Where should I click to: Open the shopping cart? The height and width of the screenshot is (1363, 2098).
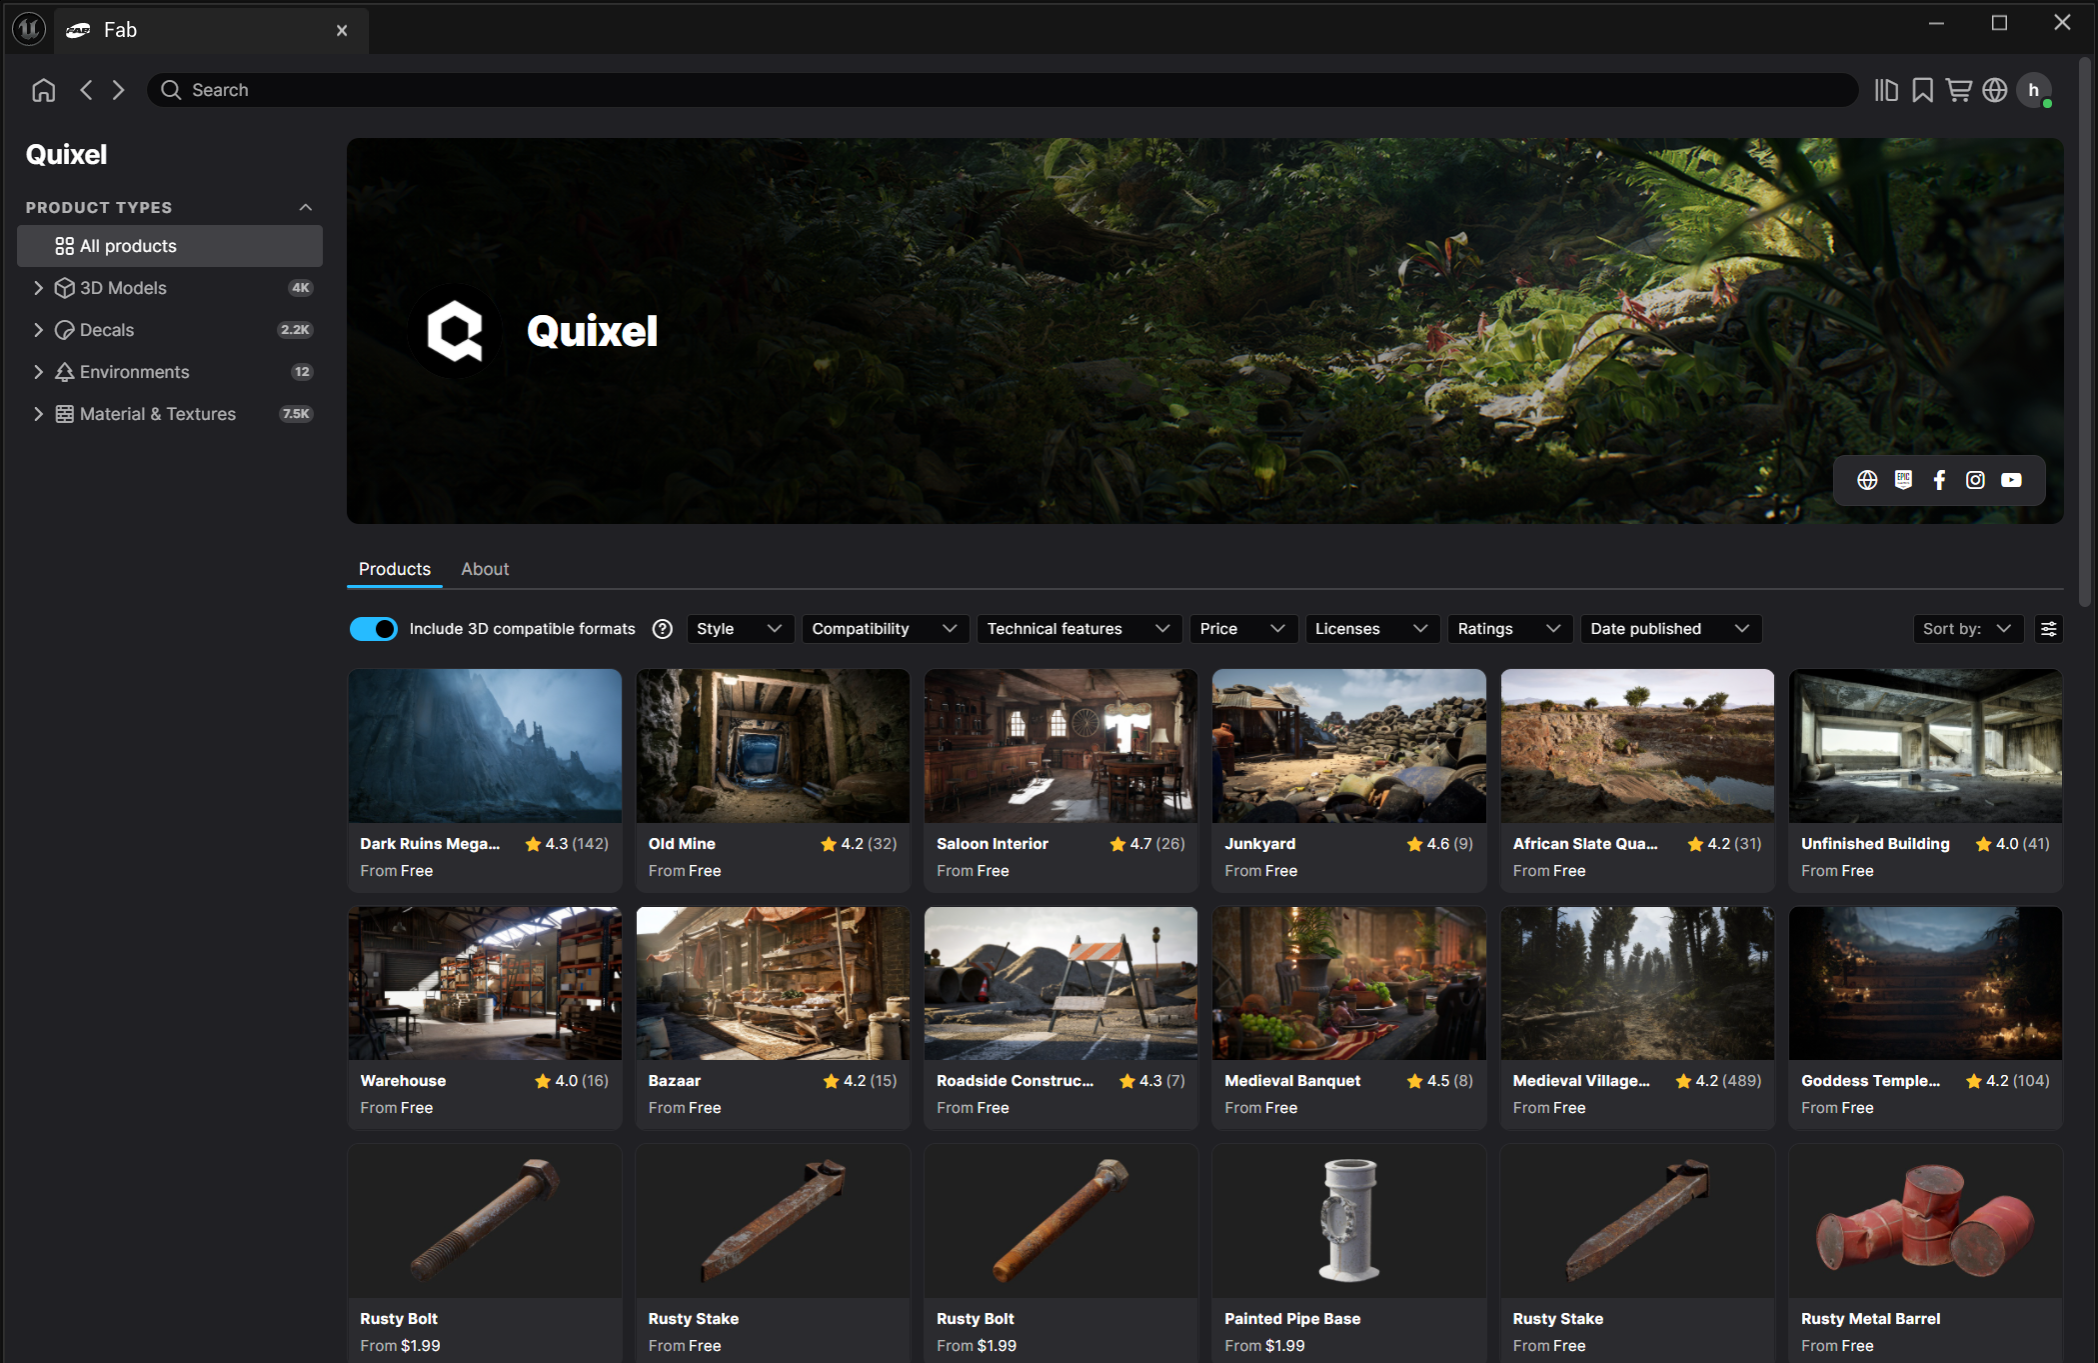pyautogui.click(x=1958, y=90)
